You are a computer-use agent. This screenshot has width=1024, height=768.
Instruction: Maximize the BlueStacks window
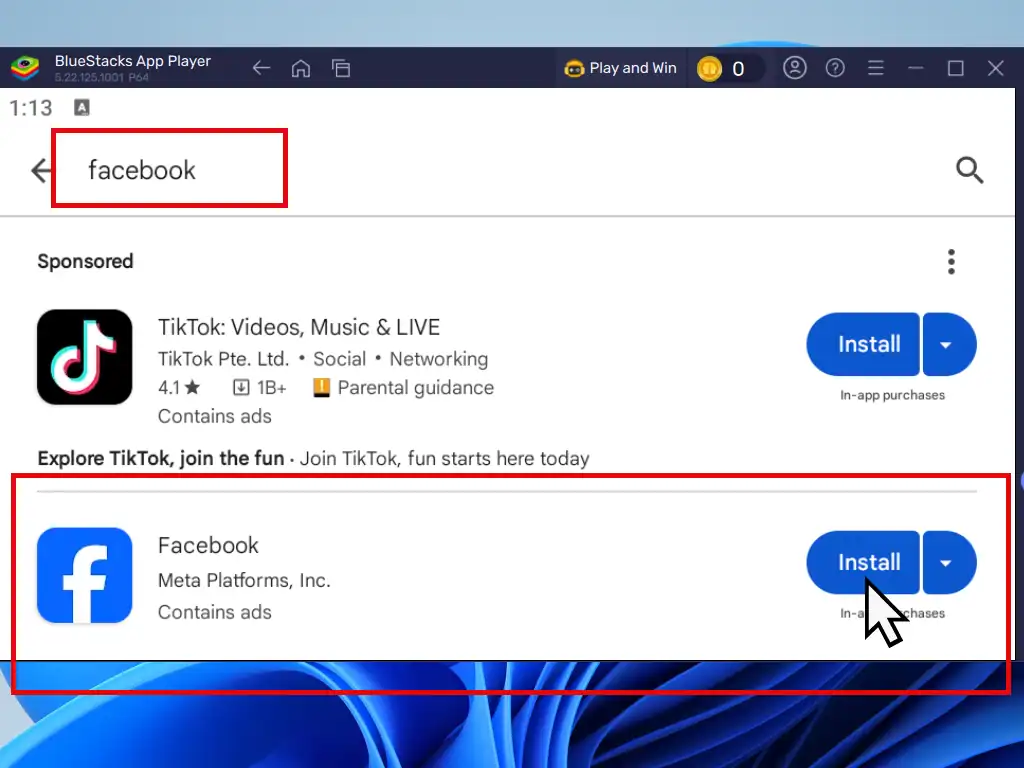pyautogui.click(x=955, y=68)
